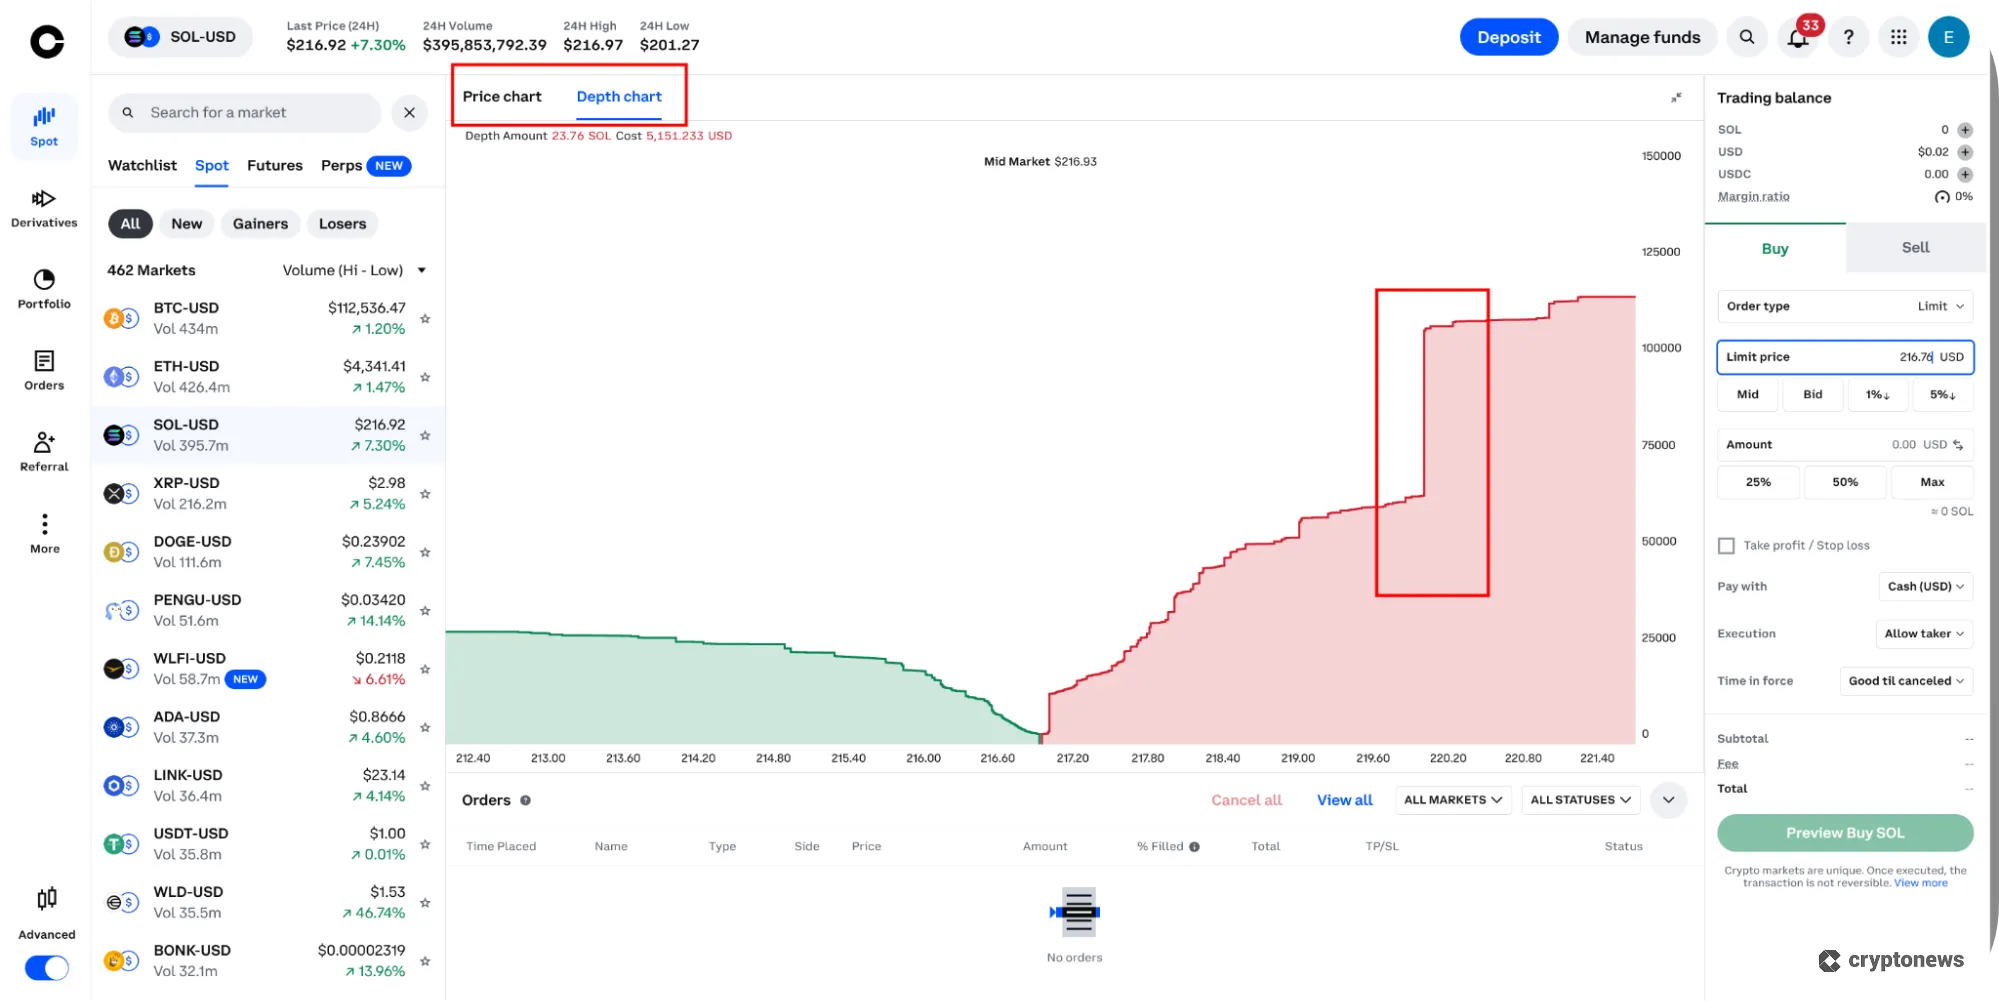Image resolution: width=1999 pixels, height=1002 pixels.
Task: Favorite BTC-USD with its star
Action: click(x=425, y=318)
